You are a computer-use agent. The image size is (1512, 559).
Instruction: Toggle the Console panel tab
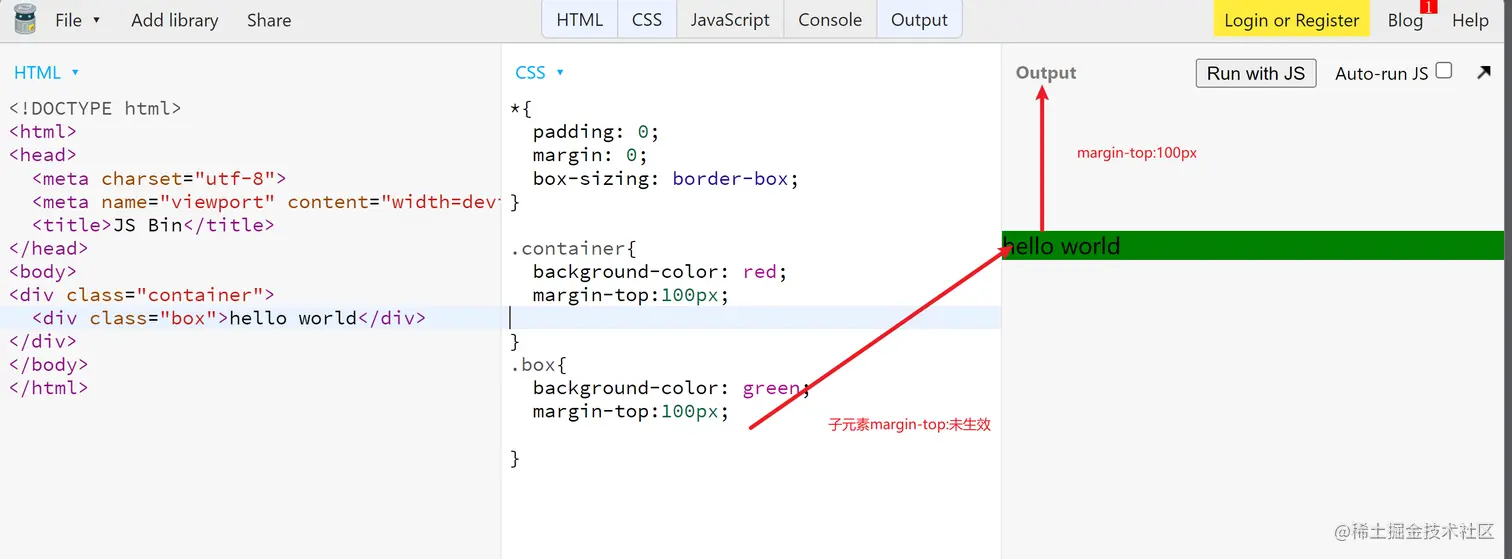click(830, 20)
